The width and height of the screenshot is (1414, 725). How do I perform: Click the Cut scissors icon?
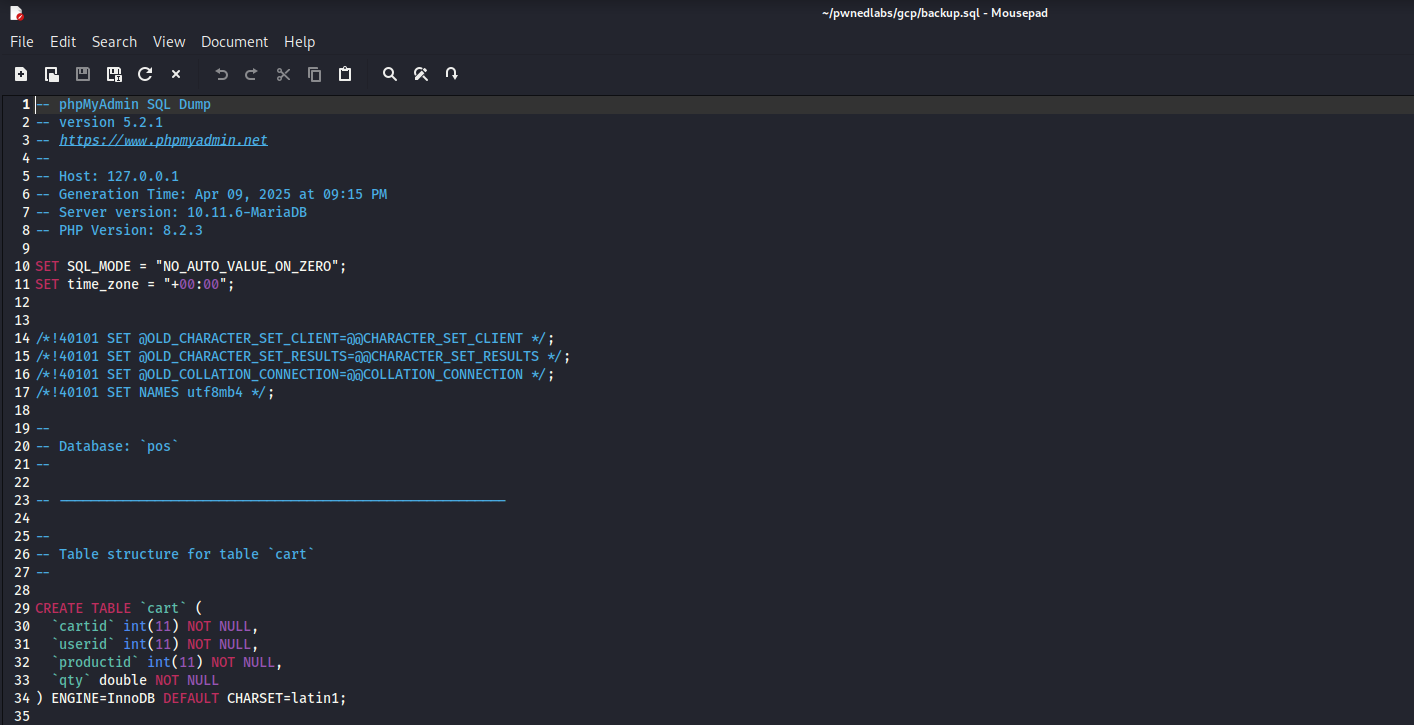click(x=283, y=74)
